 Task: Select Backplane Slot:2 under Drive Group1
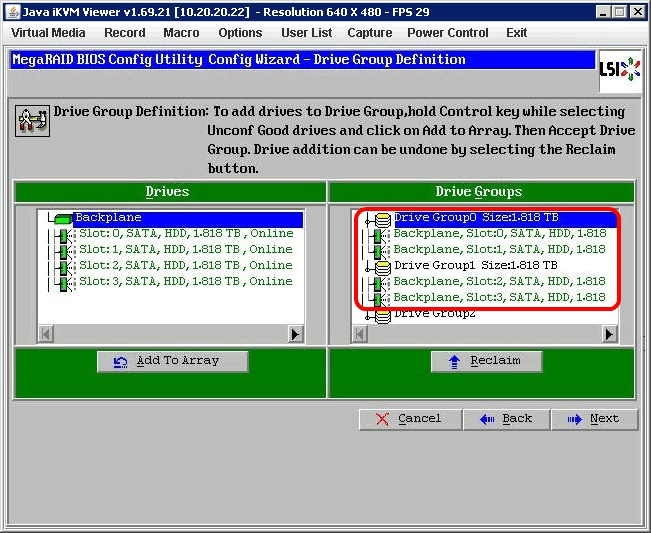[498, 282]
